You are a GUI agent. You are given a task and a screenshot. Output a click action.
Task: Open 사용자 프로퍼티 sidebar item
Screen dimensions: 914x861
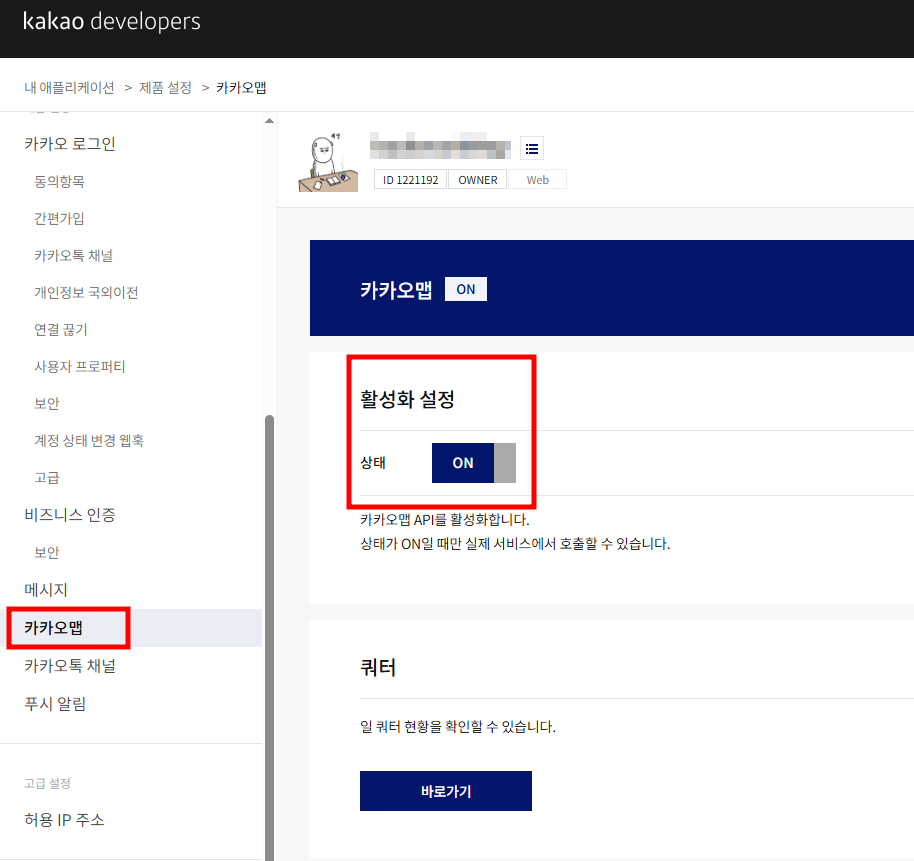(x=79, y=367)
